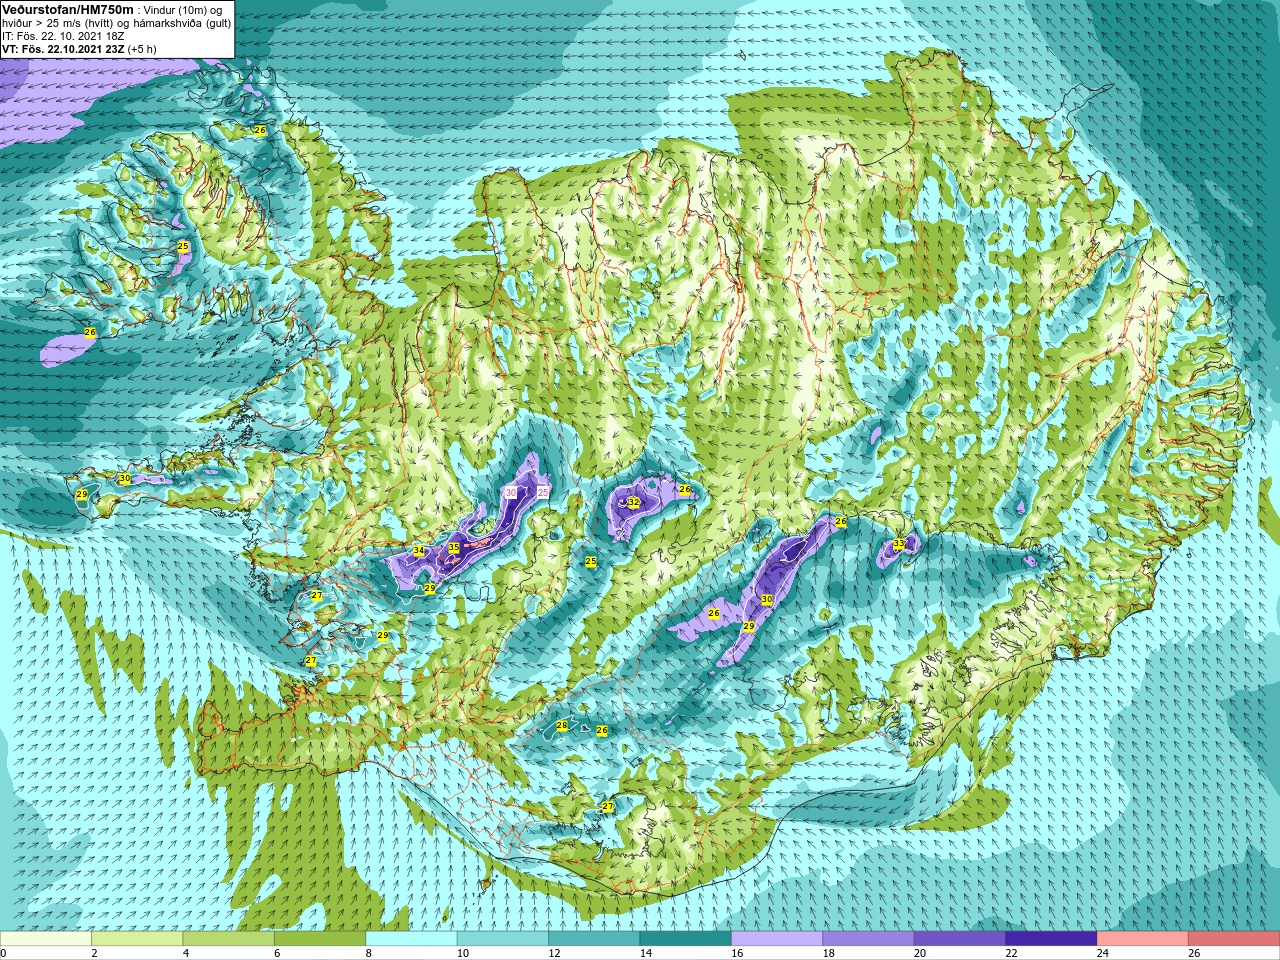1280x960 pixels.
Task: Click the 18–20 m/s light purple legend swatch
Action: coord(868,939)
